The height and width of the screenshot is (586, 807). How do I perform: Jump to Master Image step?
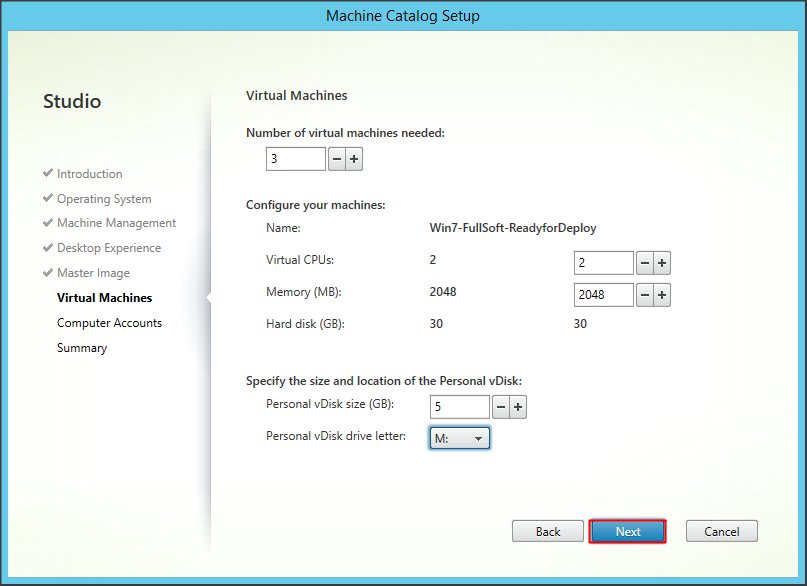[x=93, y=273]
